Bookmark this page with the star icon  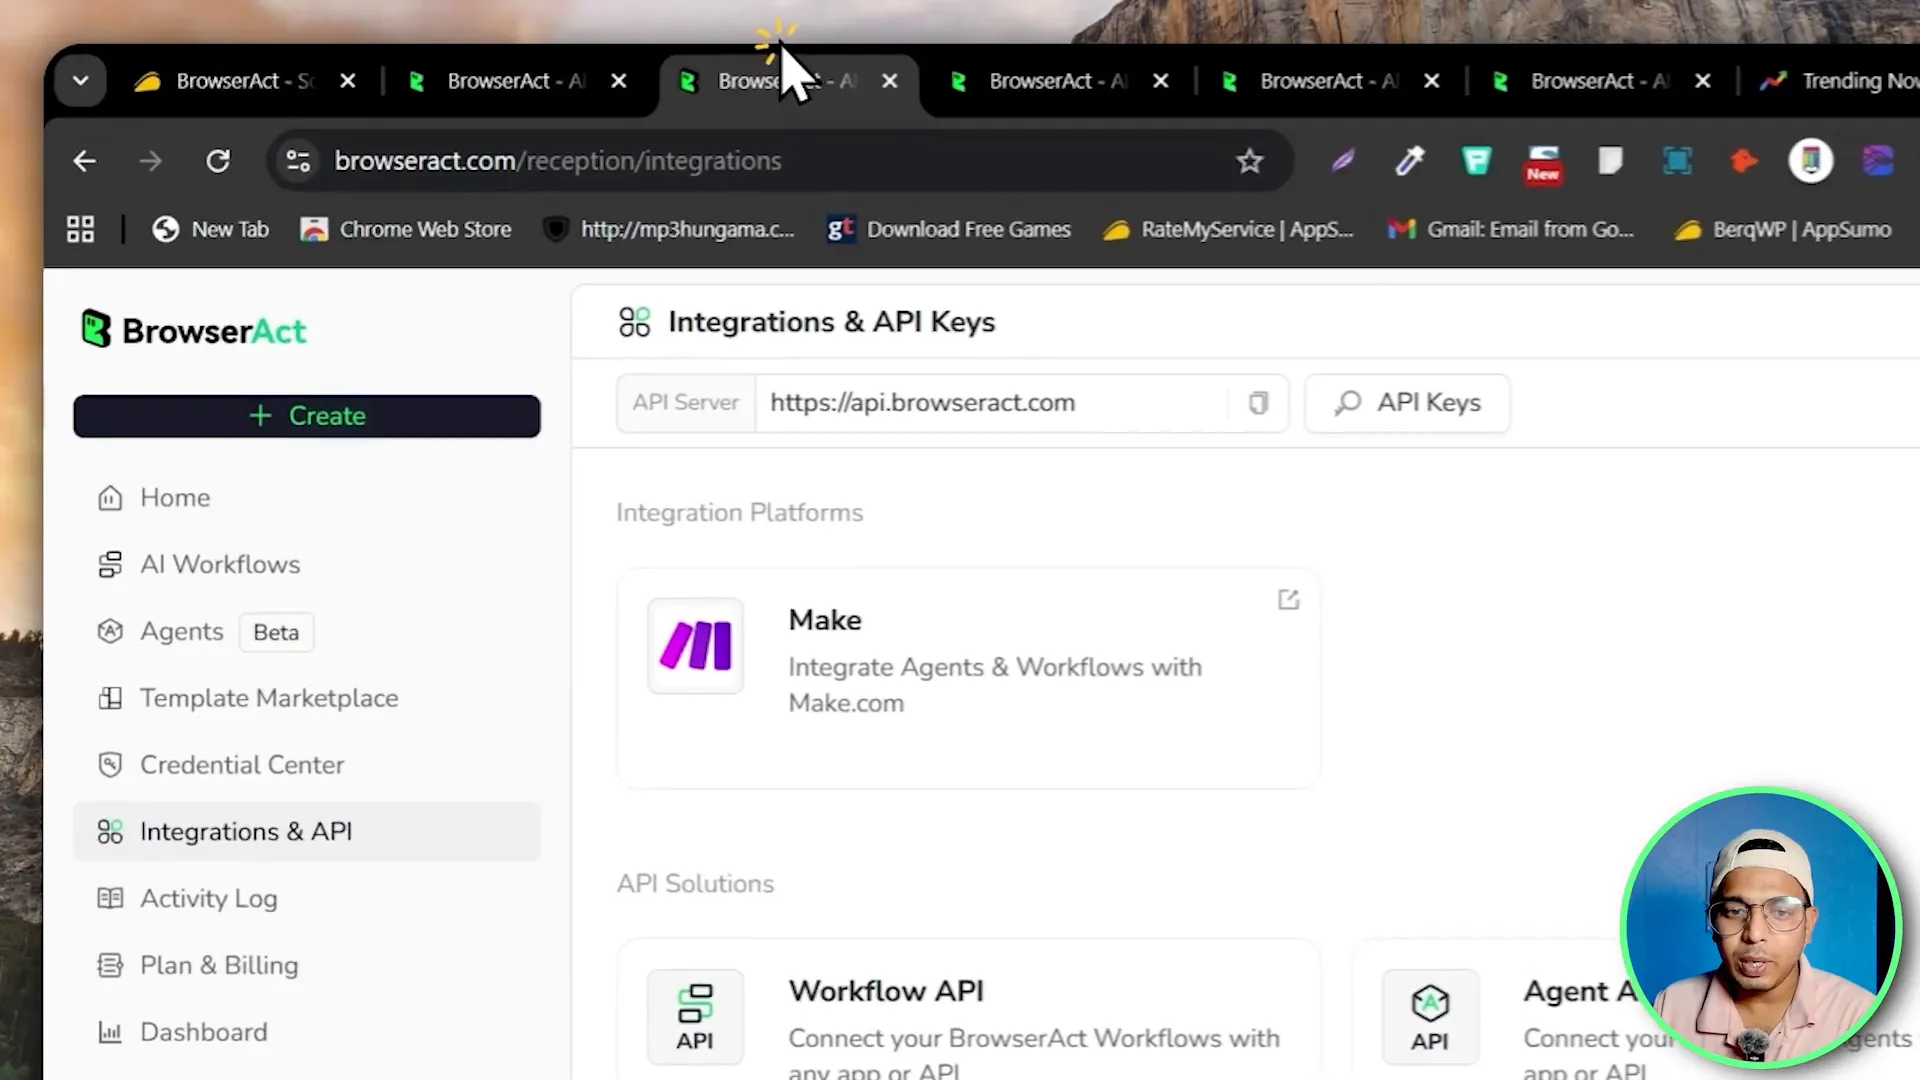click(1249, 160)
